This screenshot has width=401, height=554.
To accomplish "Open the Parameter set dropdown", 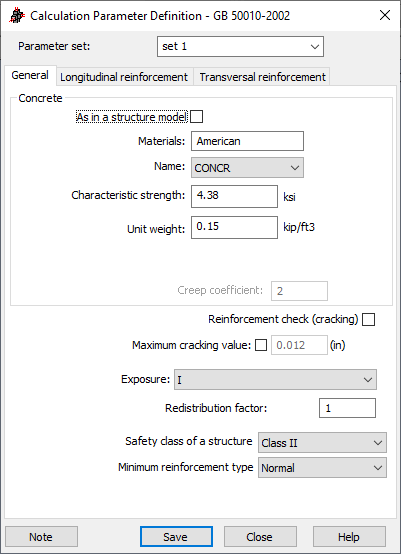I will (240, 46).
